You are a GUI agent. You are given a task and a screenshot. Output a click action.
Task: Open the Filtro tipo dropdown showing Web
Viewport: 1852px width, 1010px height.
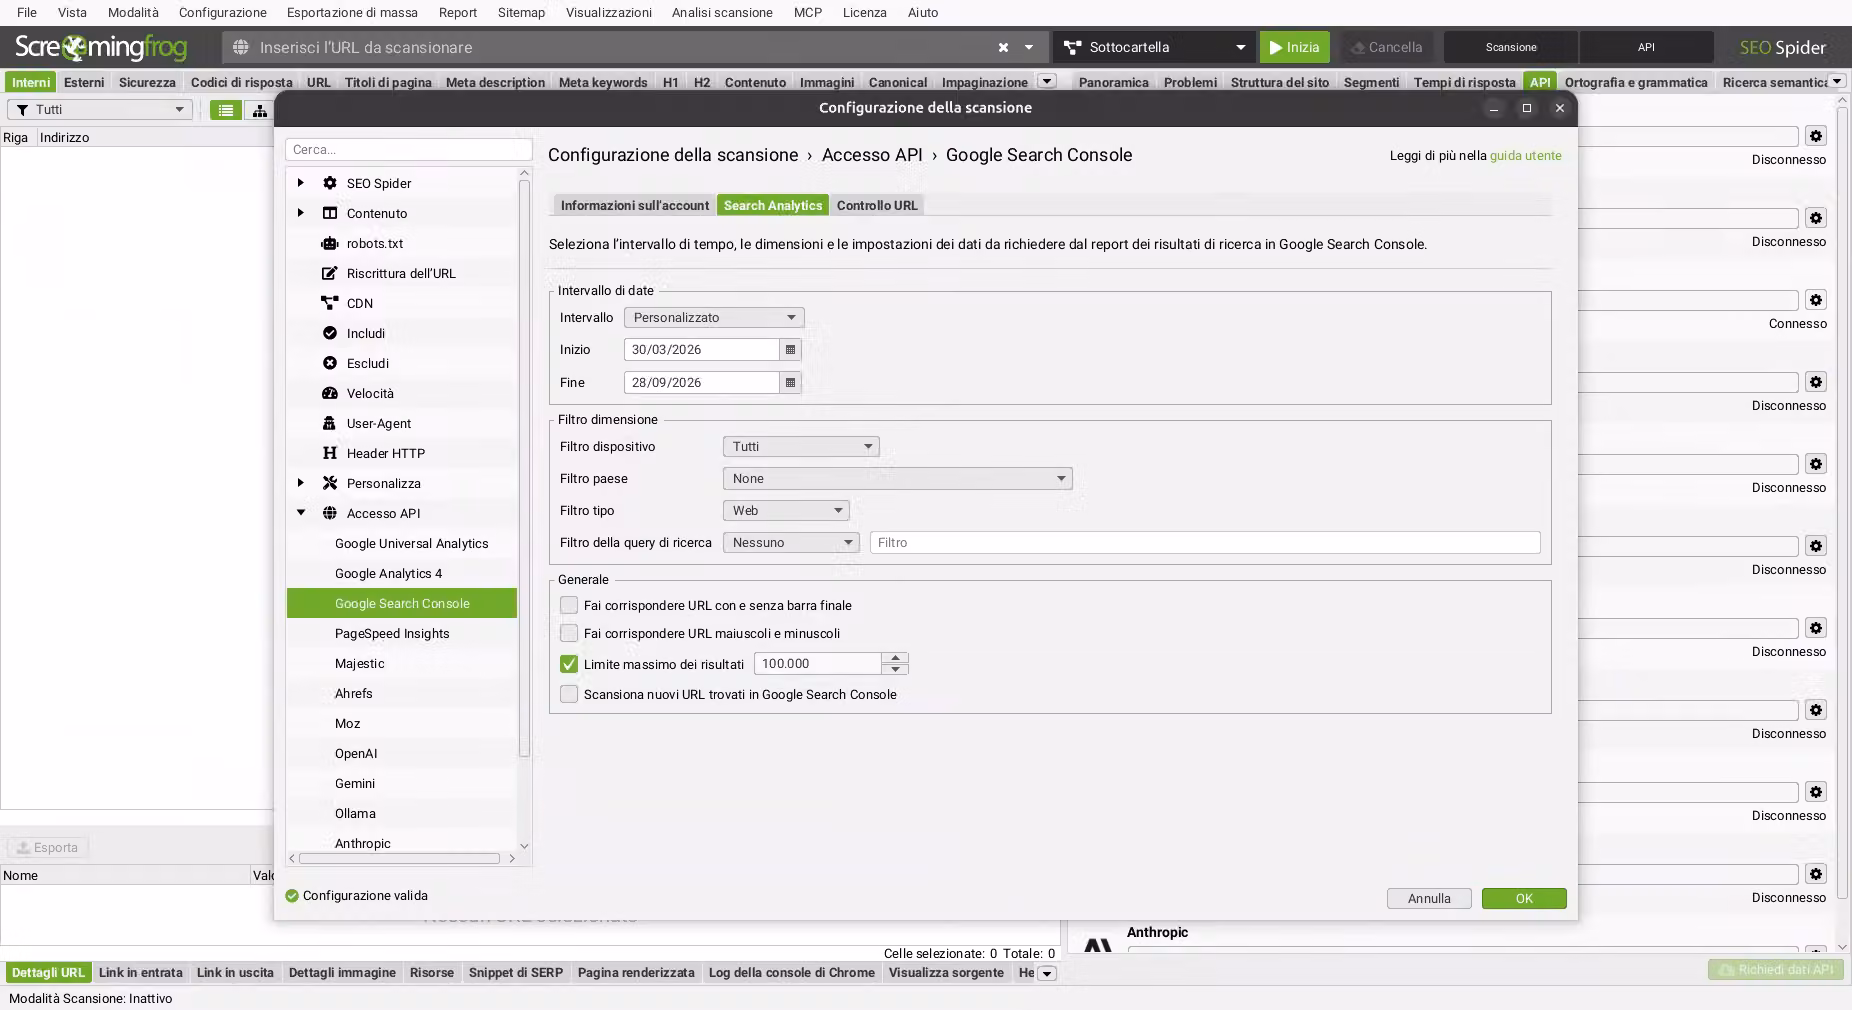[786, 511]
